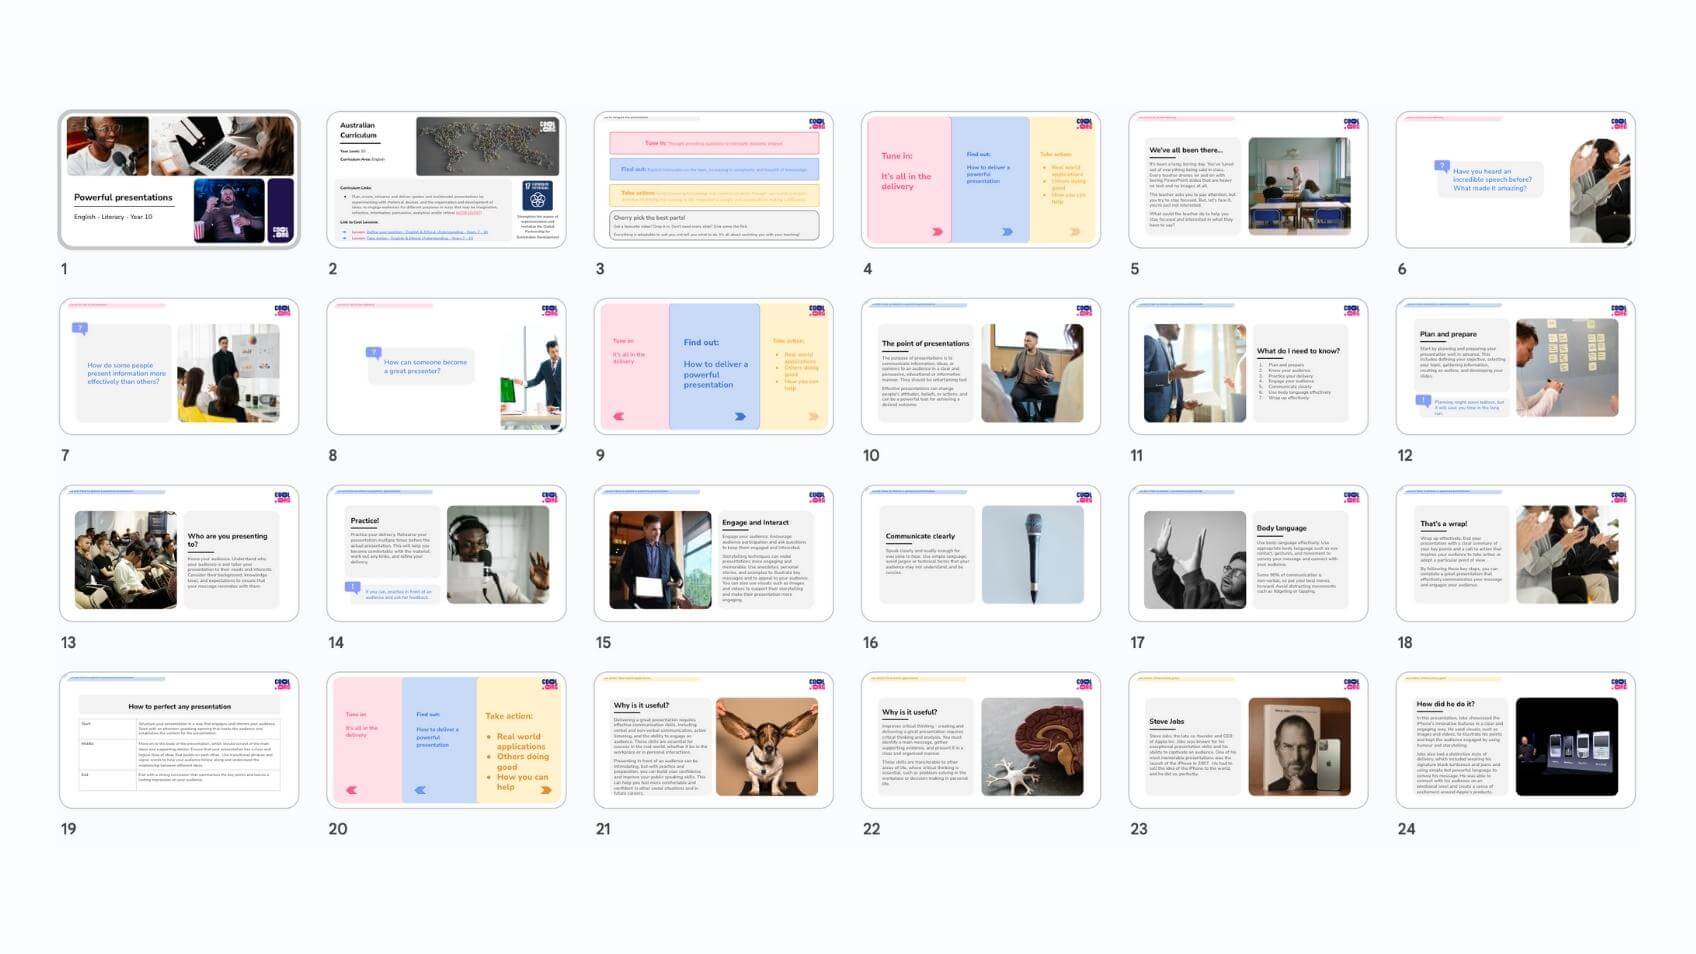Click the blue chat icon on slide 14

352,588
